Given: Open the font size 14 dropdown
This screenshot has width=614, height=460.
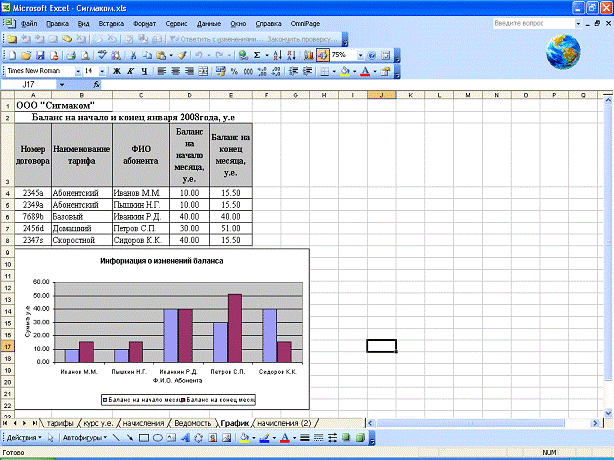Looking at the screenshot, I should coord(102,72).
